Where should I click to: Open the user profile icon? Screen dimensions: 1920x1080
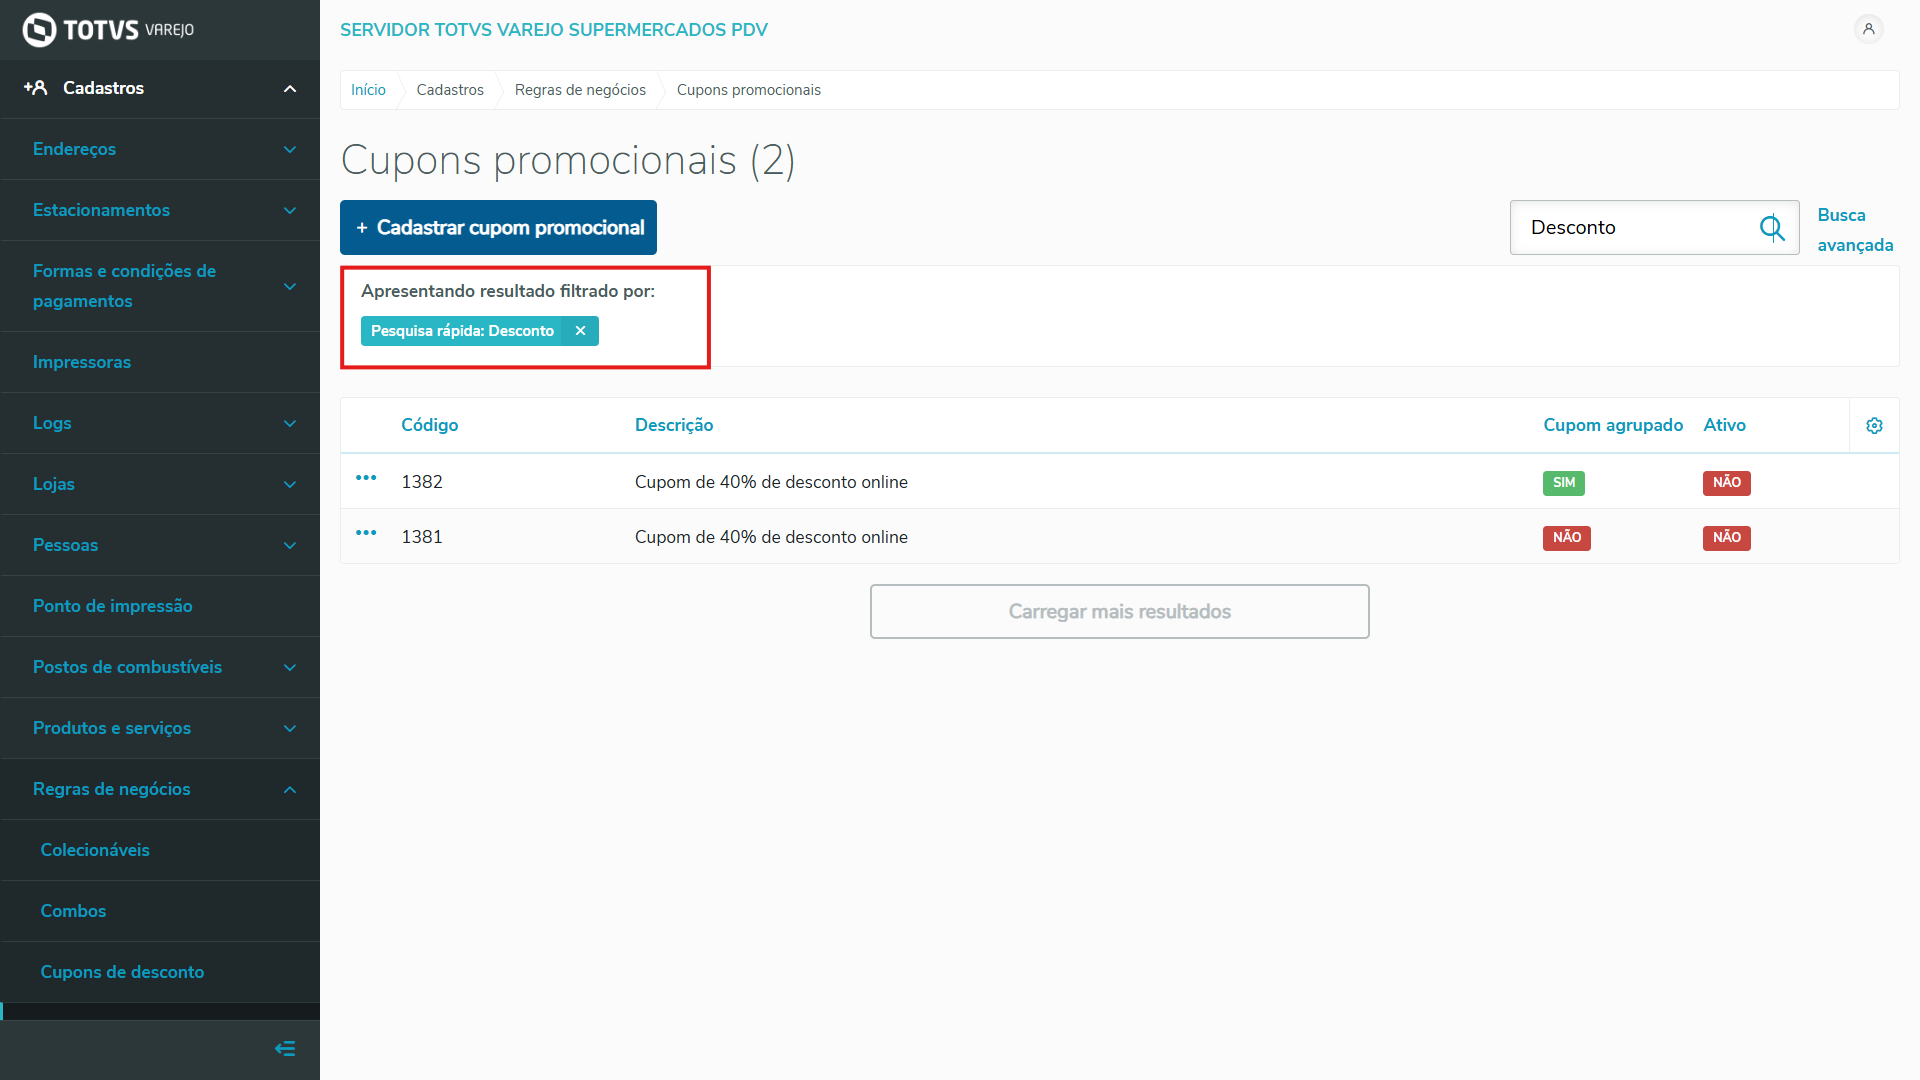(x=1868, y=29)
